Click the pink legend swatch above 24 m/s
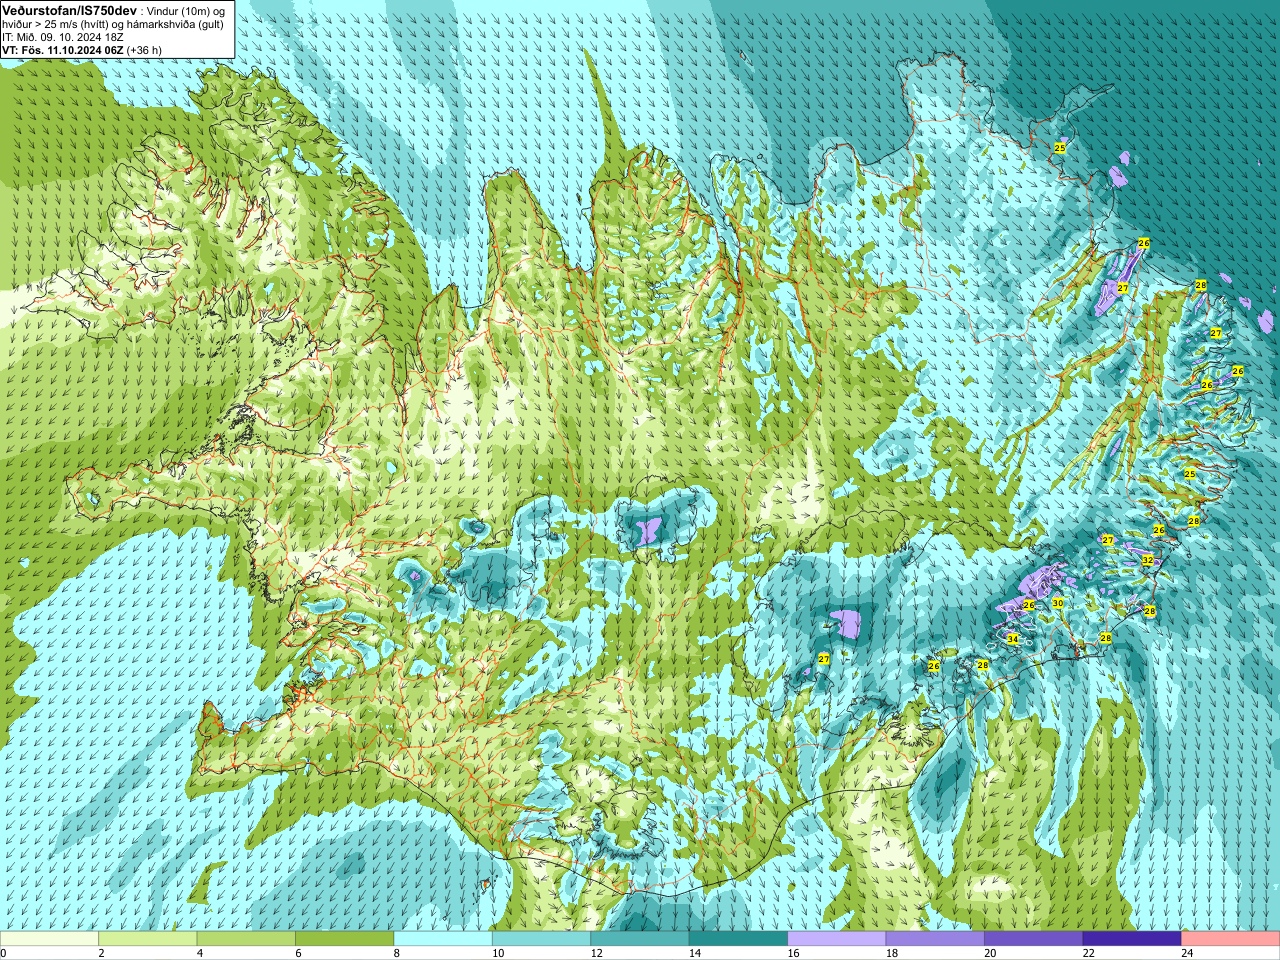Viewport: 1280px width, 960px height. point(1231,939)
